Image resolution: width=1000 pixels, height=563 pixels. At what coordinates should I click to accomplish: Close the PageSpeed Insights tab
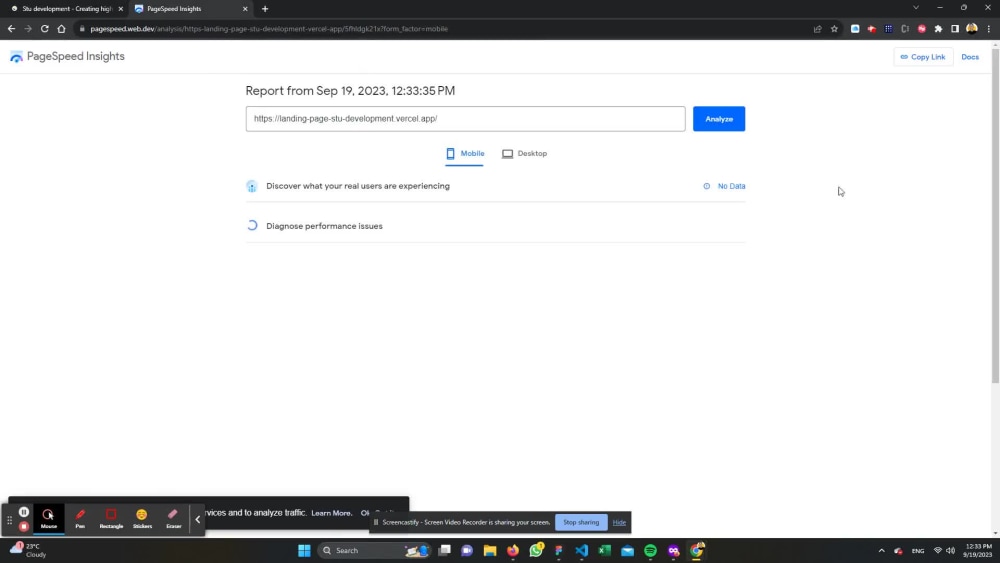(245, 9)
